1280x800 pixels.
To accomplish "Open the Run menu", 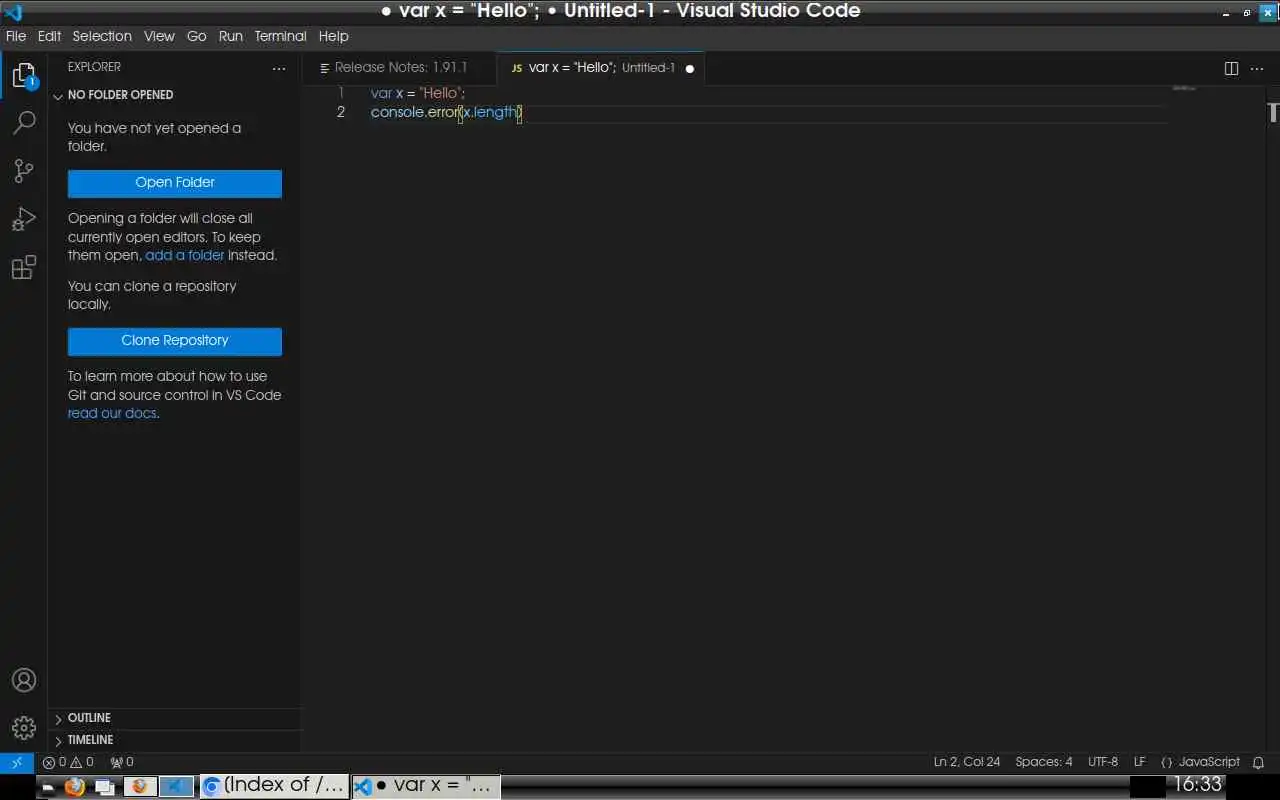I will tap(231, 36).
